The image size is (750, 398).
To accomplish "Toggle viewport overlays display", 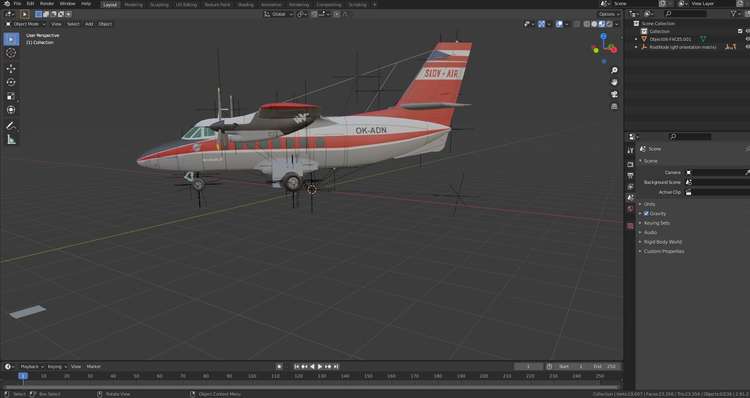I will pyautogui.click(x=559, y=24).
